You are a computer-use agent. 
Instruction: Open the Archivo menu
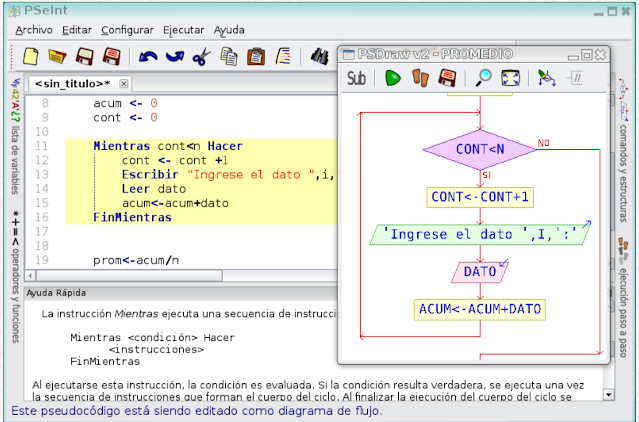pyautogui.click(x=34, y=30)
